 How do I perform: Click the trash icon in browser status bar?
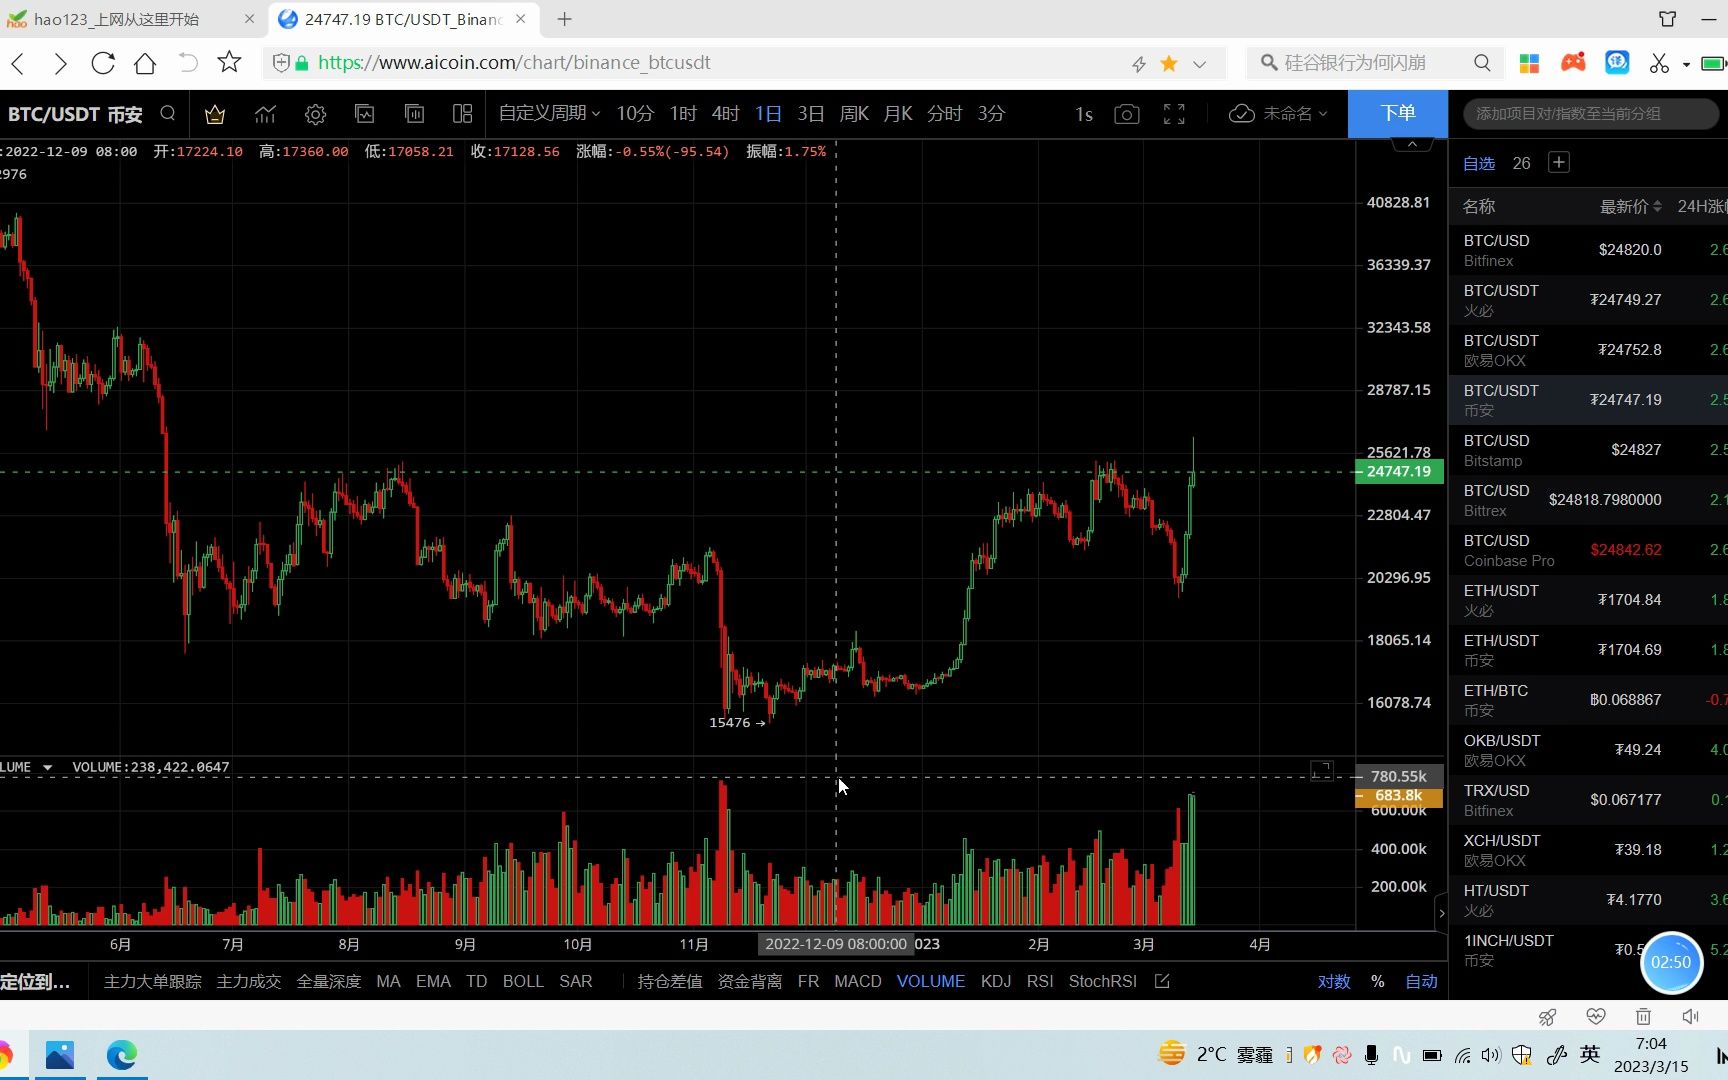pos(1643,1016)
